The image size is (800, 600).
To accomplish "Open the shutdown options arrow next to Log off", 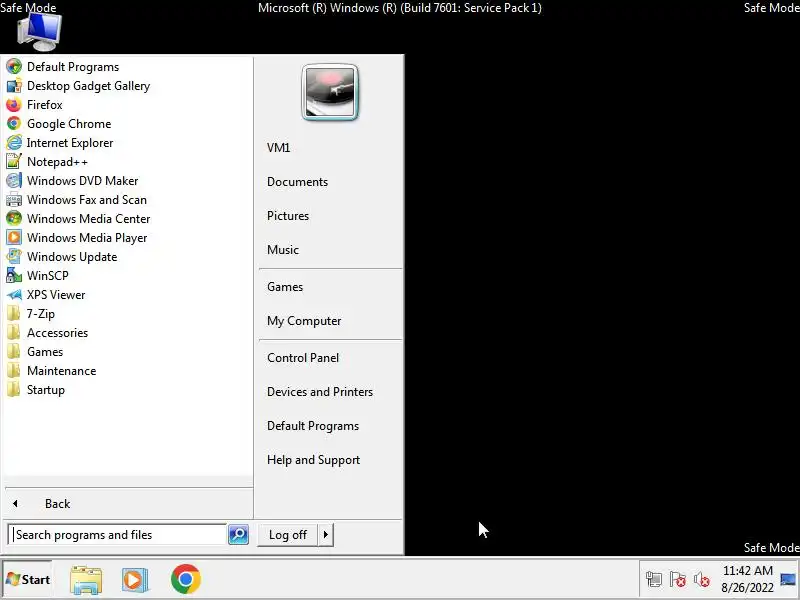I will tap(326, 535).
